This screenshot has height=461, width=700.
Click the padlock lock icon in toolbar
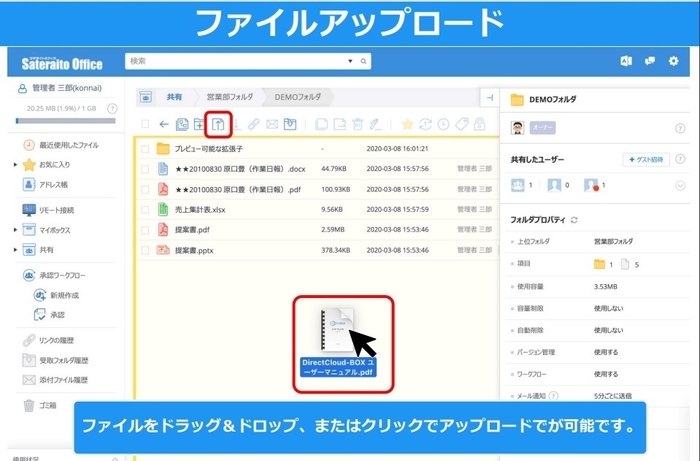click(x=479, y=124)
